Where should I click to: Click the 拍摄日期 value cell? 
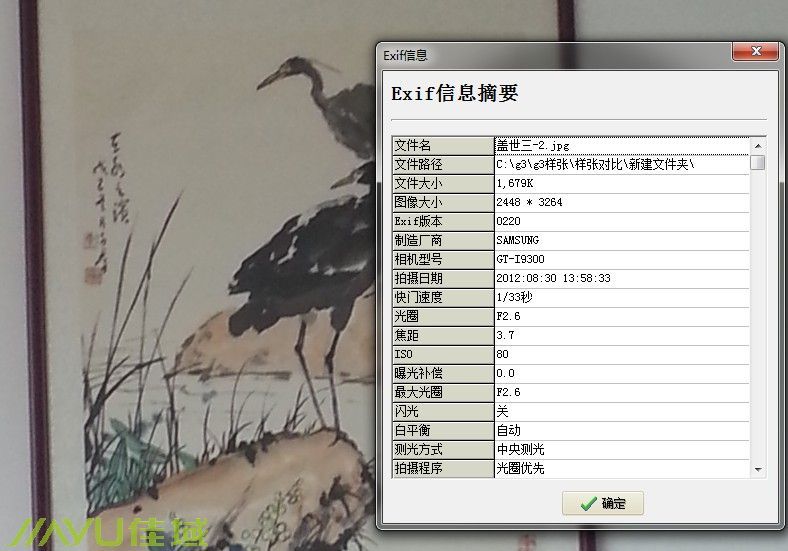point(622,279)
